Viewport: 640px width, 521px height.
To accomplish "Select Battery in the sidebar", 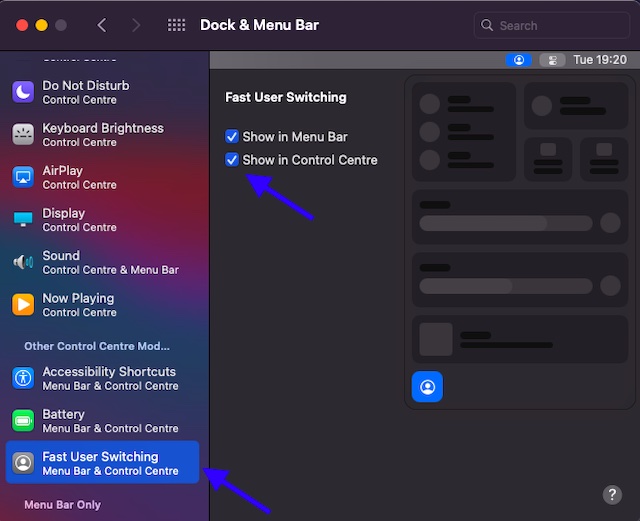I will pos(102,421).
